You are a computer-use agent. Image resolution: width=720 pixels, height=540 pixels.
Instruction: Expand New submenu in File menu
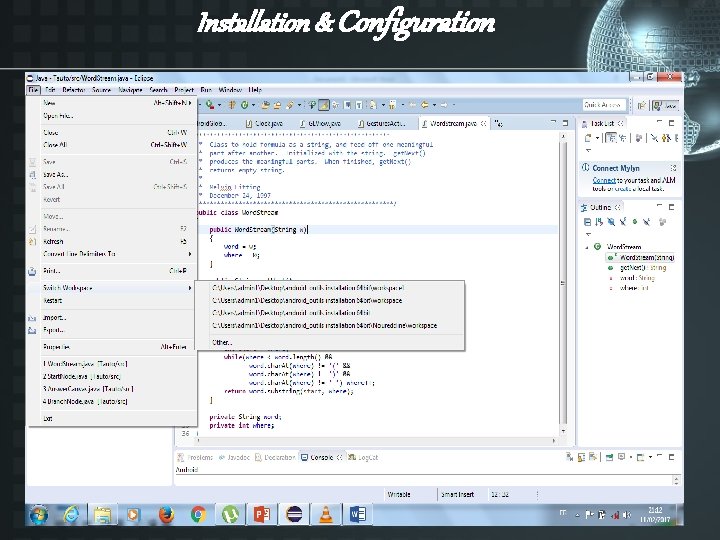pyautogui.click(x=112, y=103)
